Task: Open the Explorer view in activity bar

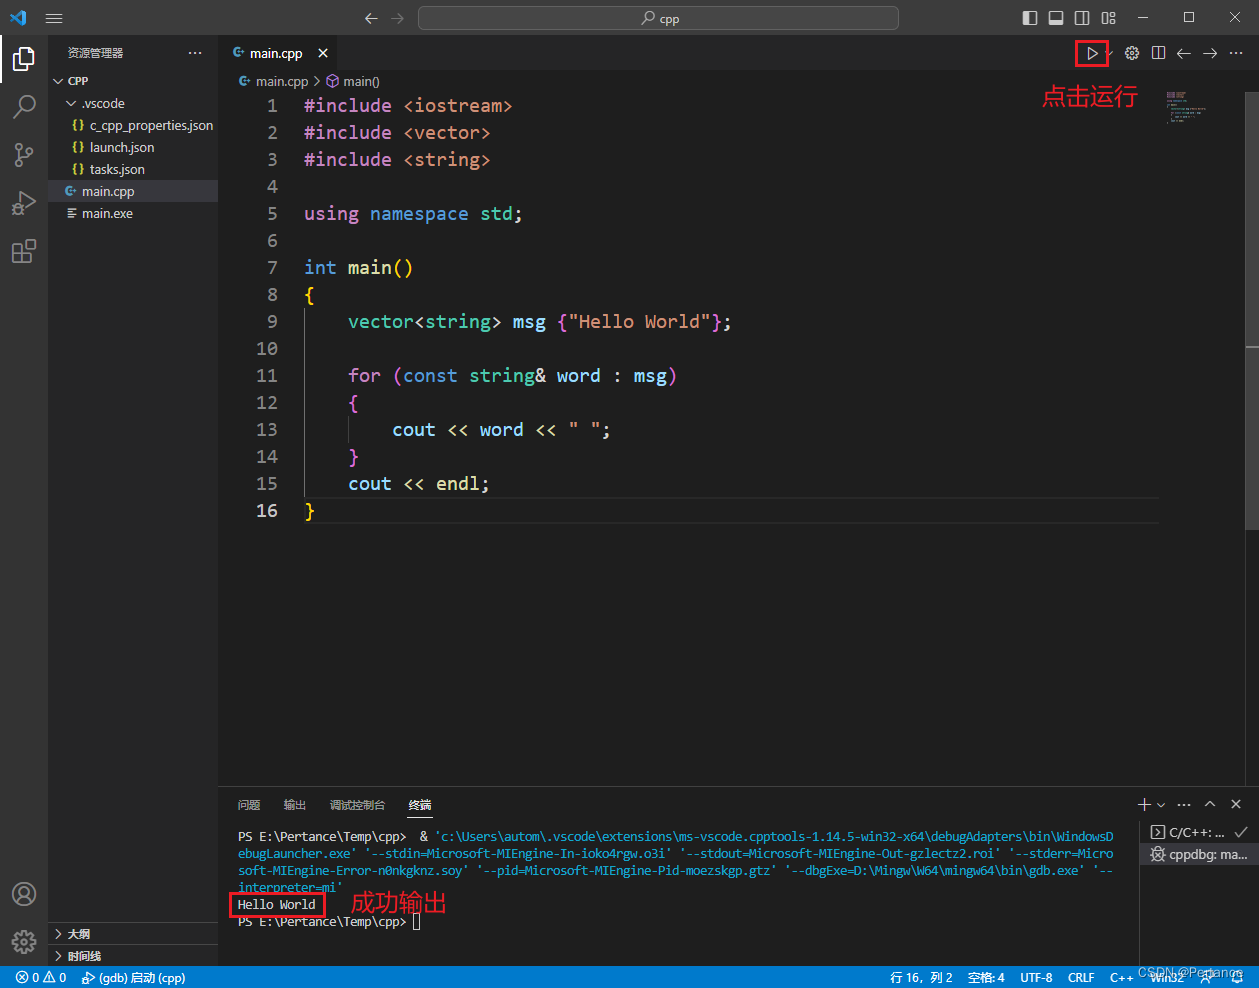Action: tap(24, 59)
